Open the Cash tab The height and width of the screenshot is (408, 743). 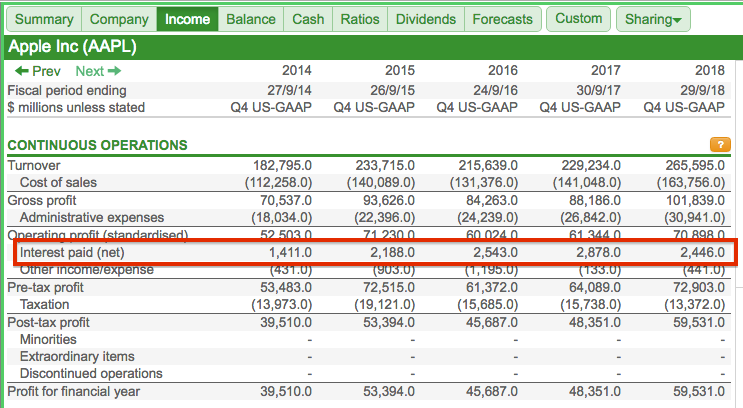click(x=308, y=19)
